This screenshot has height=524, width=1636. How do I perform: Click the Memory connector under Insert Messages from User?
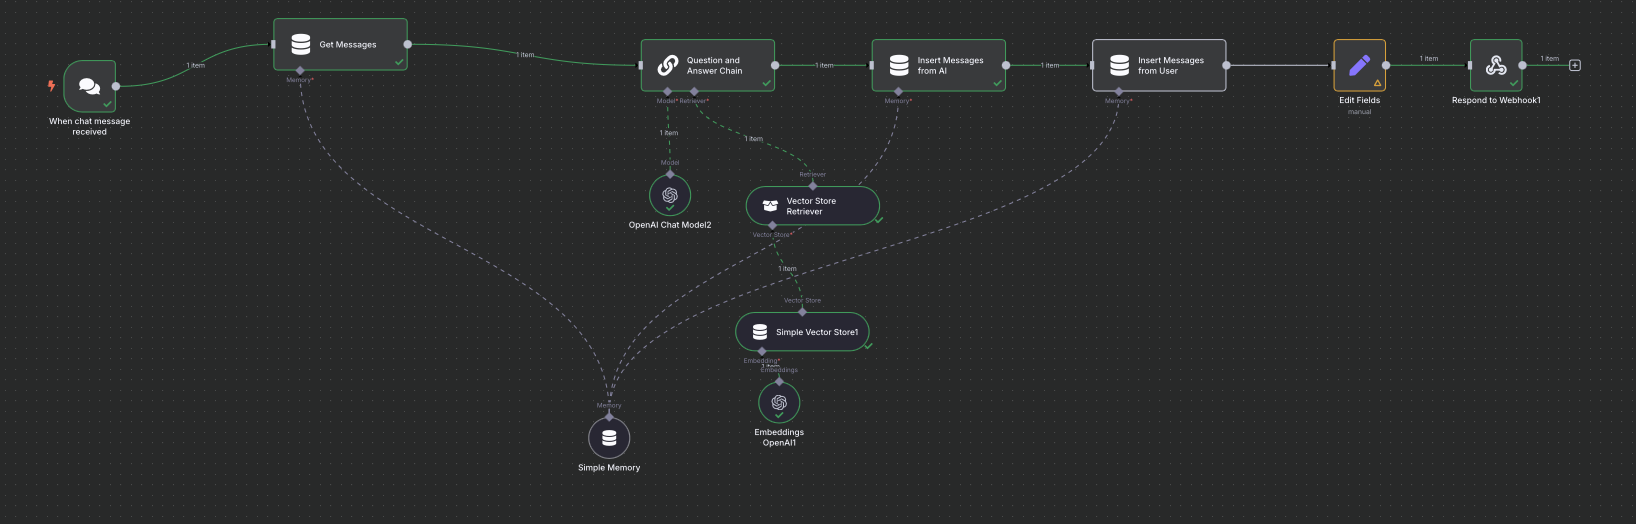(1118, 92)
